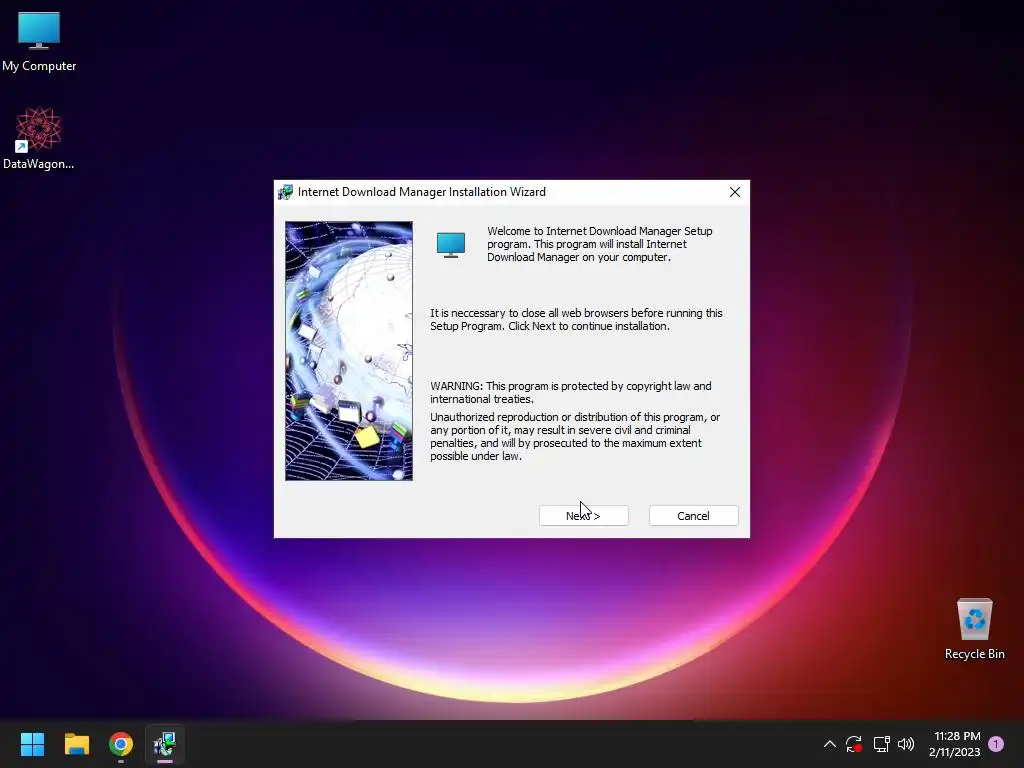Open the notification badge showing 1
Image resolution: width=1024 pixels, height=768 pixels.
(x=996, y=744)
